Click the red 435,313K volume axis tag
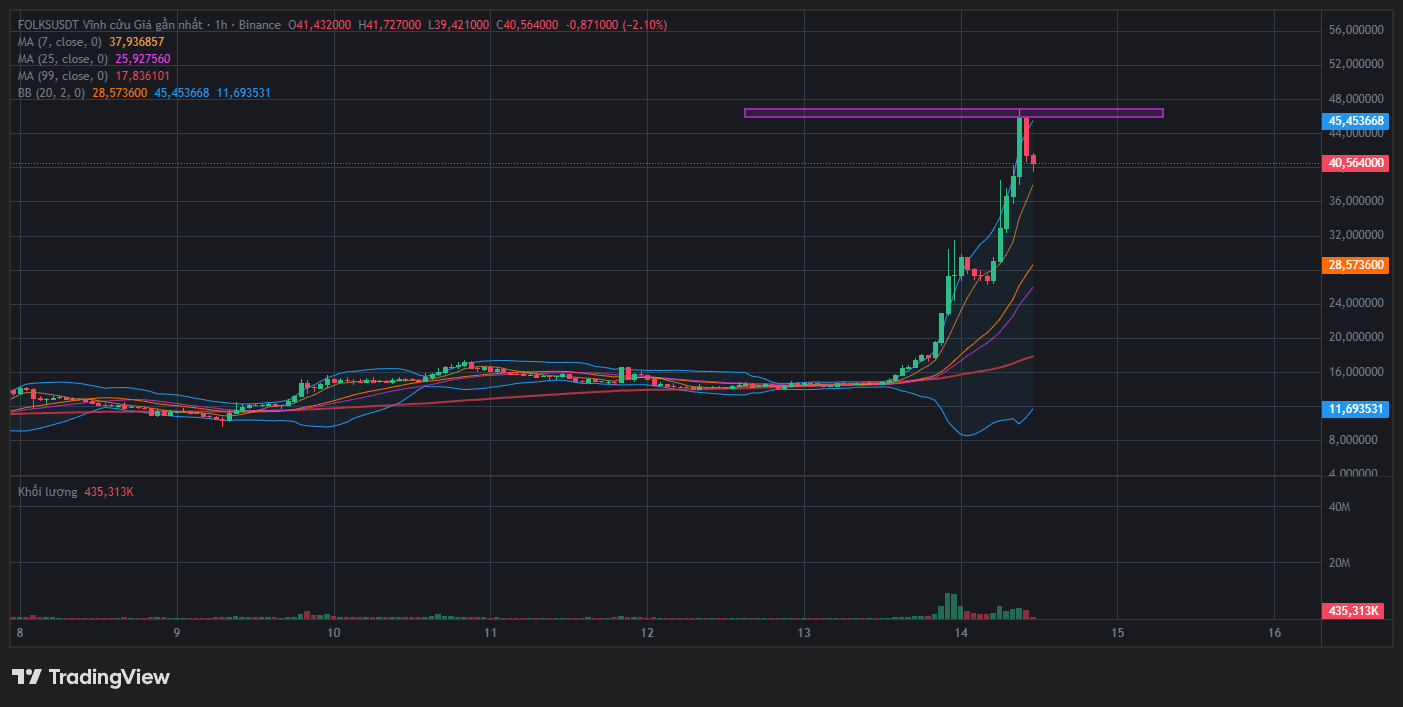This screenshot has height=707, width=1403. click(1354, 610)
